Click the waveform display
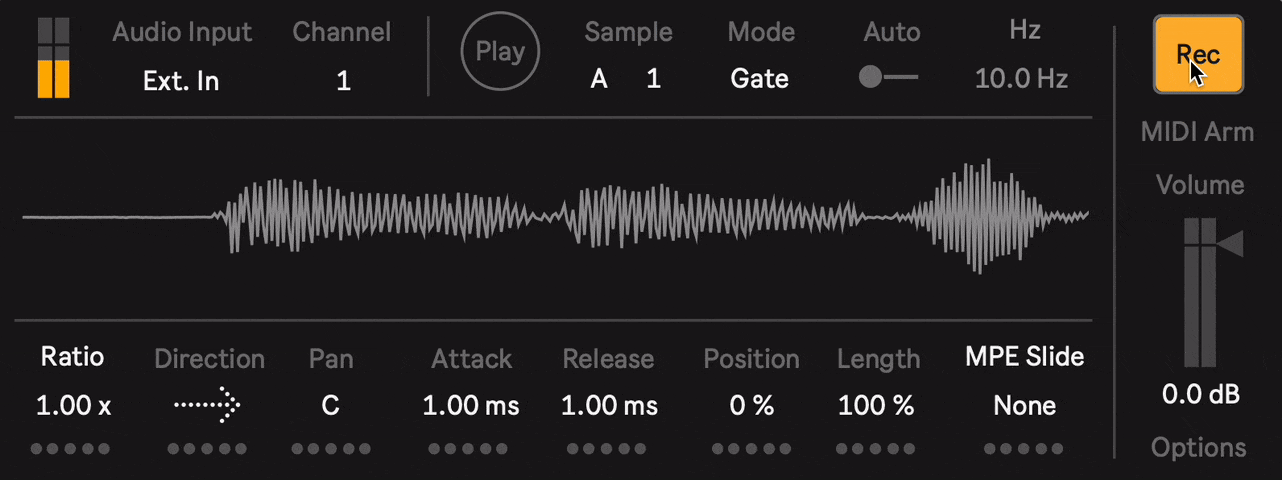Viewport: 1282px width, 480px height. tap(555, 216)
